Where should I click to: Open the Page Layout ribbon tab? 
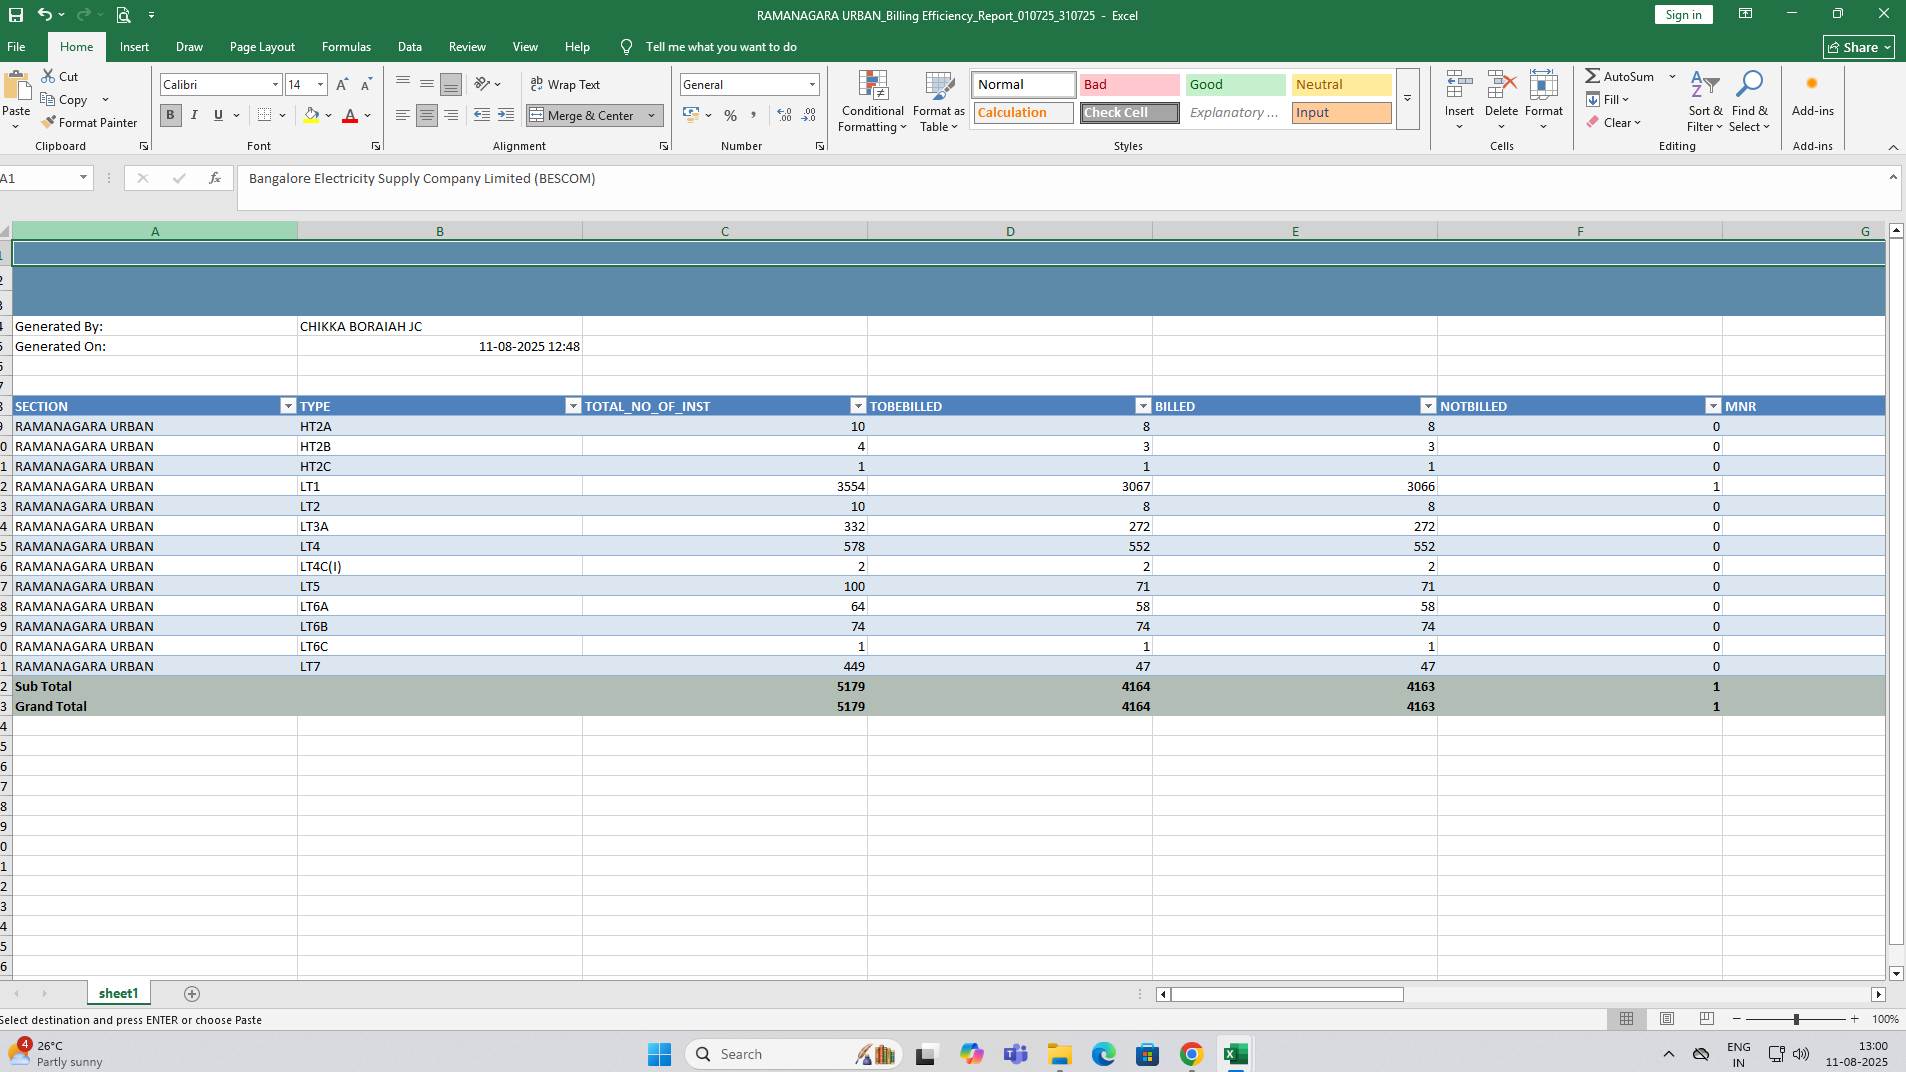pyautogui.click(x=262, y=47)
